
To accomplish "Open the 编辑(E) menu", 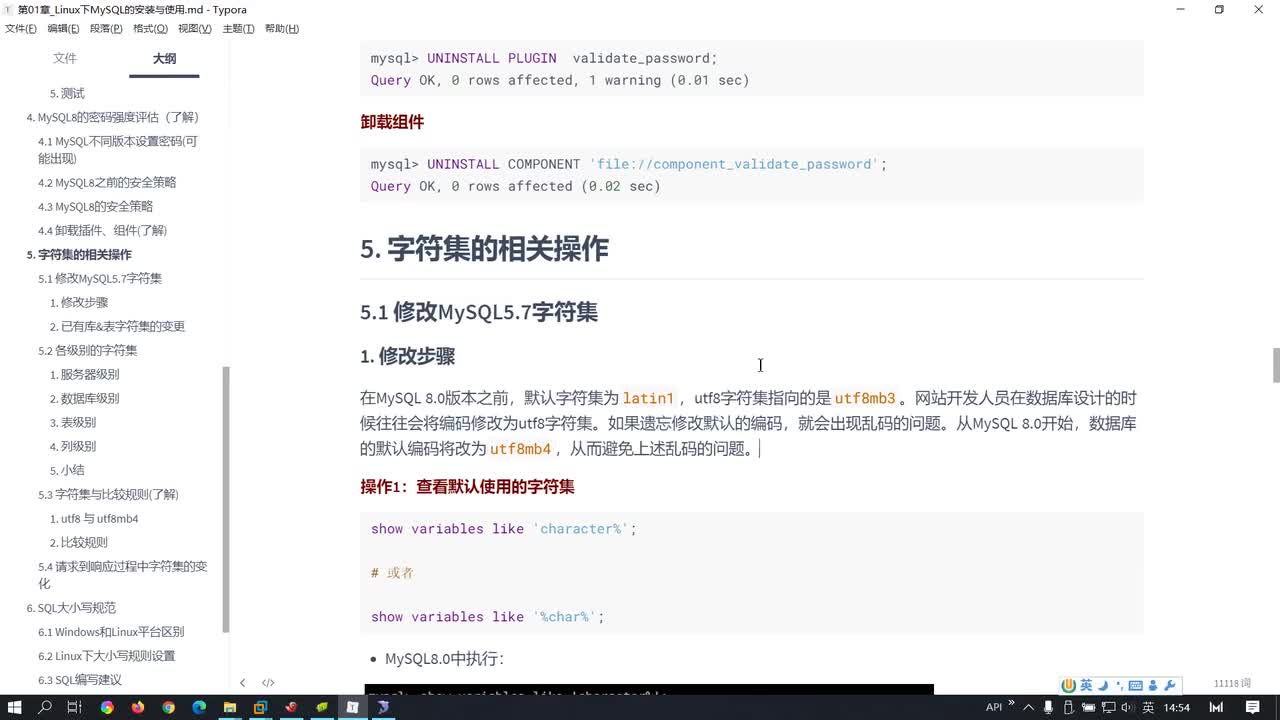I will 64,29.
